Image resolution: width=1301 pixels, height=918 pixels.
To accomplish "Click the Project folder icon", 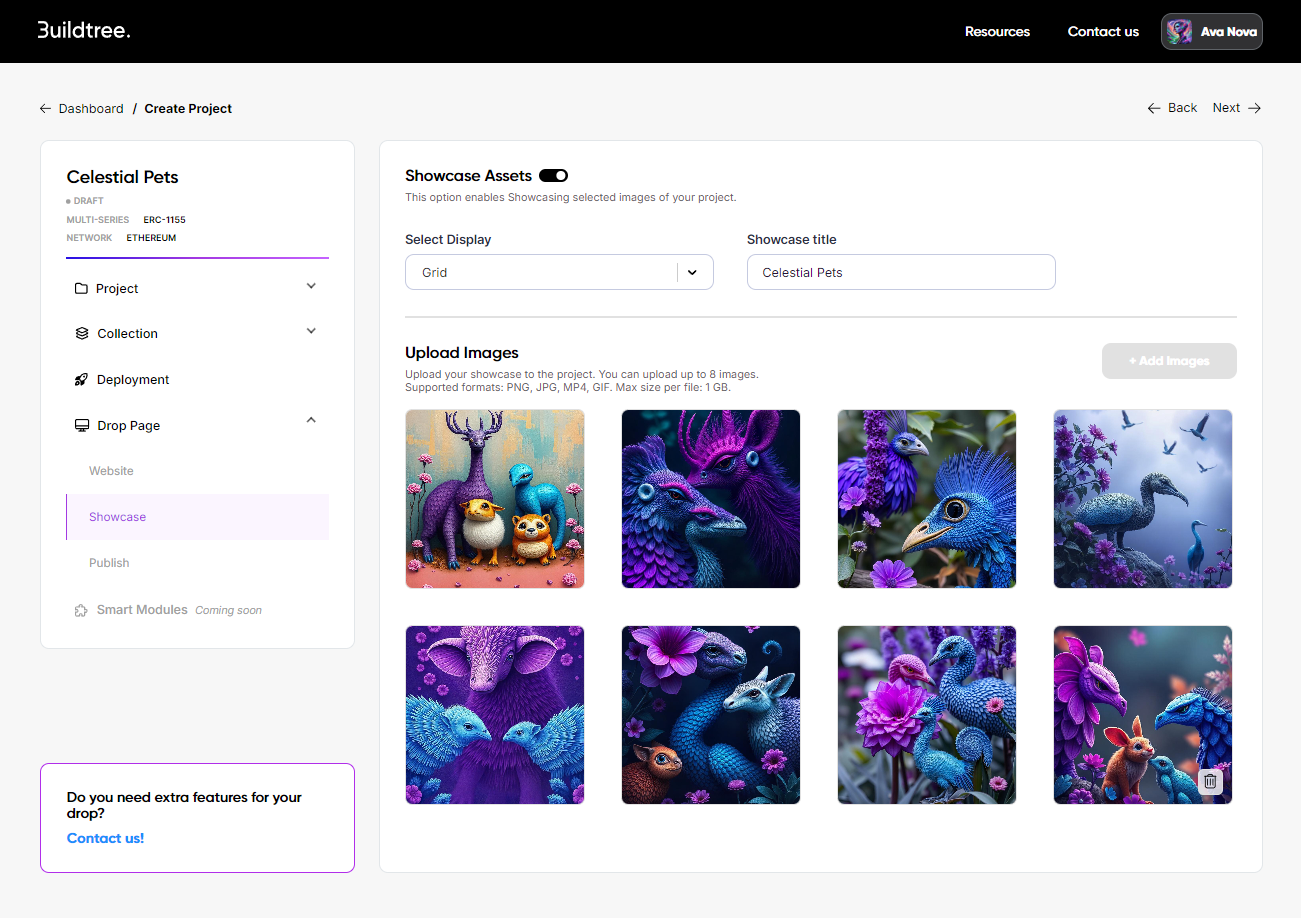I will 81,289.
